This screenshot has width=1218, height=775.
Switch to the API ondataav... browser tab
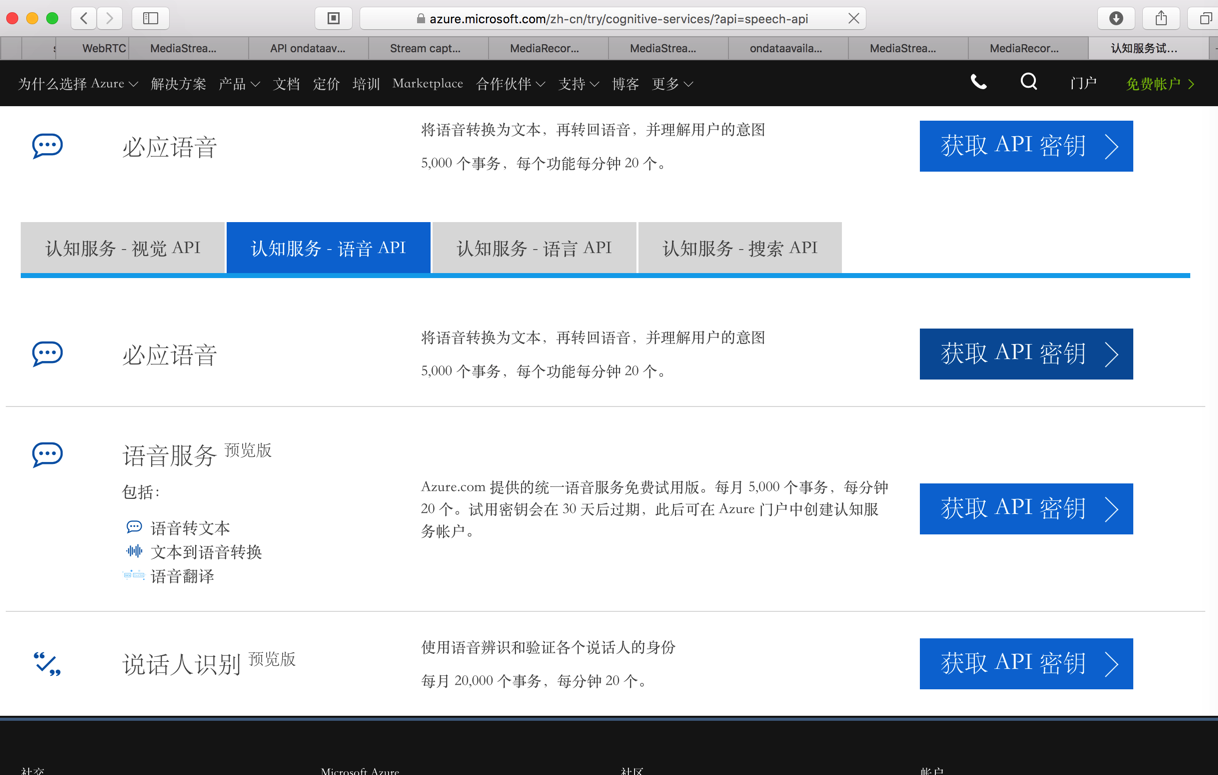(x=308, y=48)
